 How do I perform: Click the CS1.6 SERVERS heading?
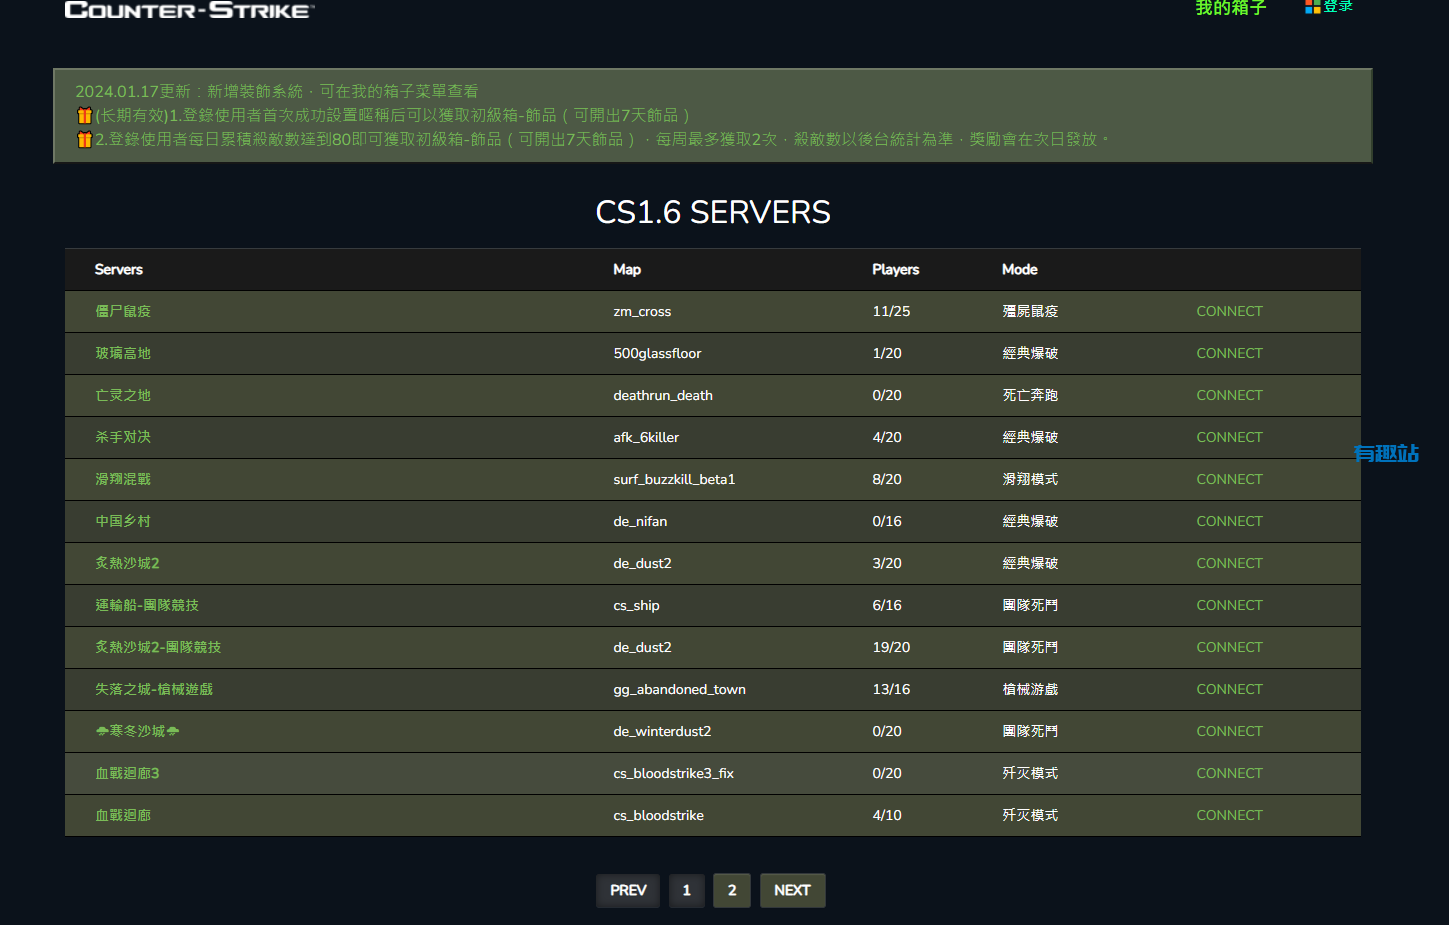(713, 212)
